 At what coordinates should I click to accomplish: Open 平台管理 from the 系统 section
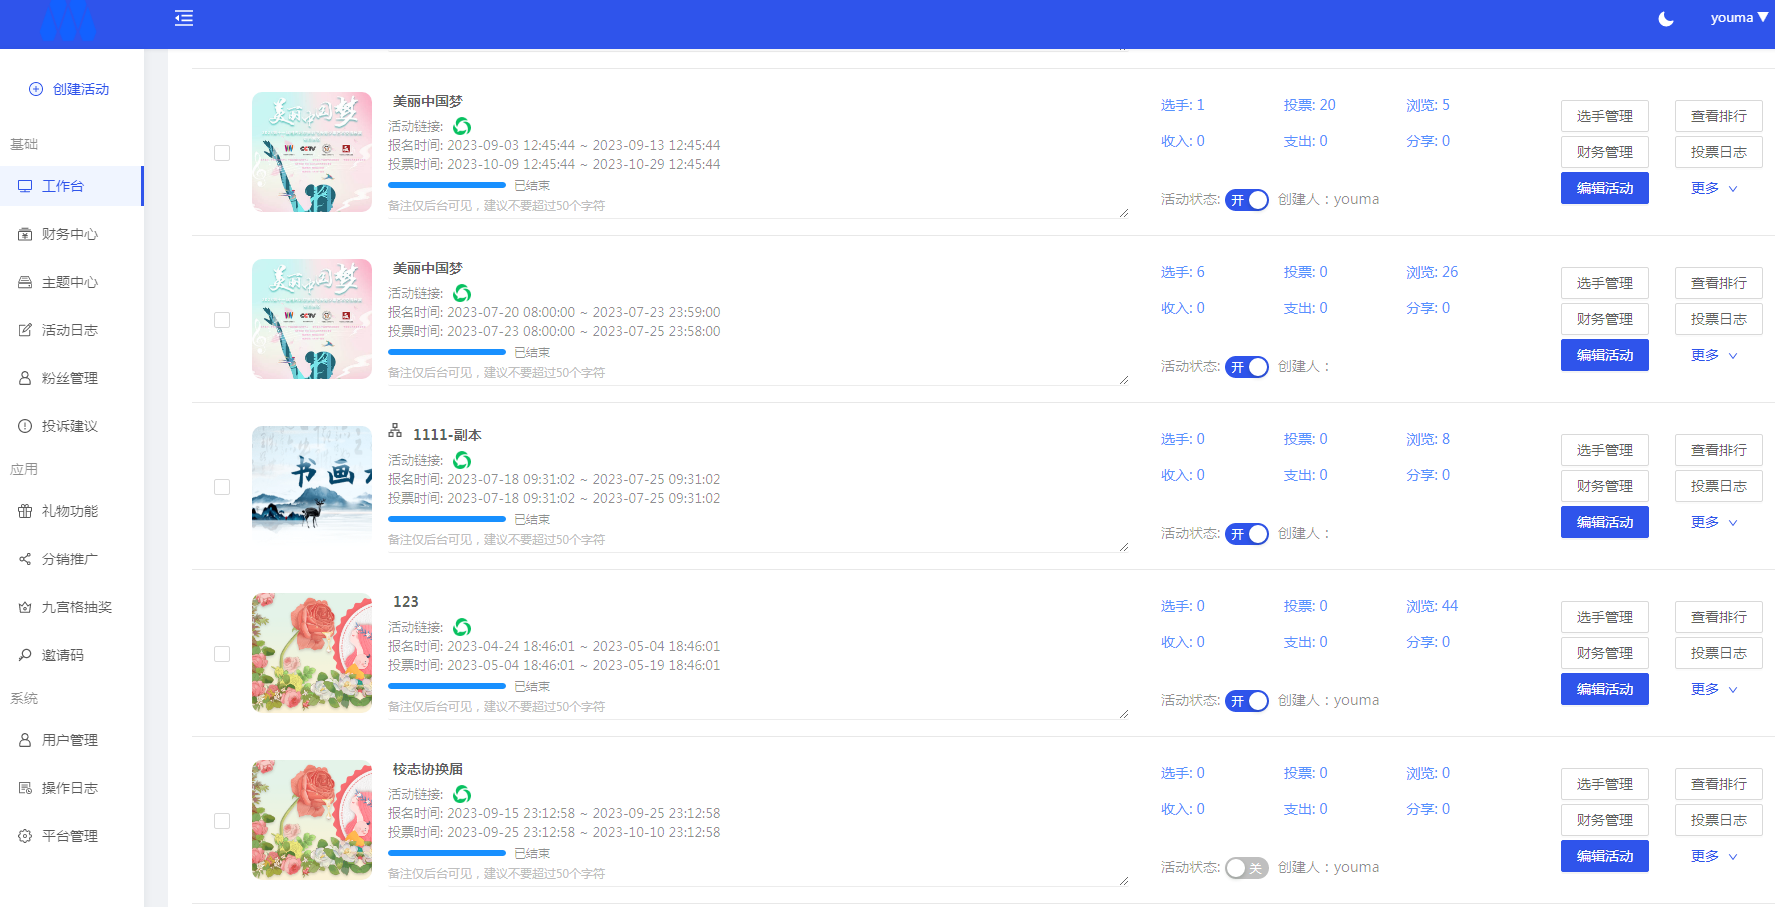point(70,836)
